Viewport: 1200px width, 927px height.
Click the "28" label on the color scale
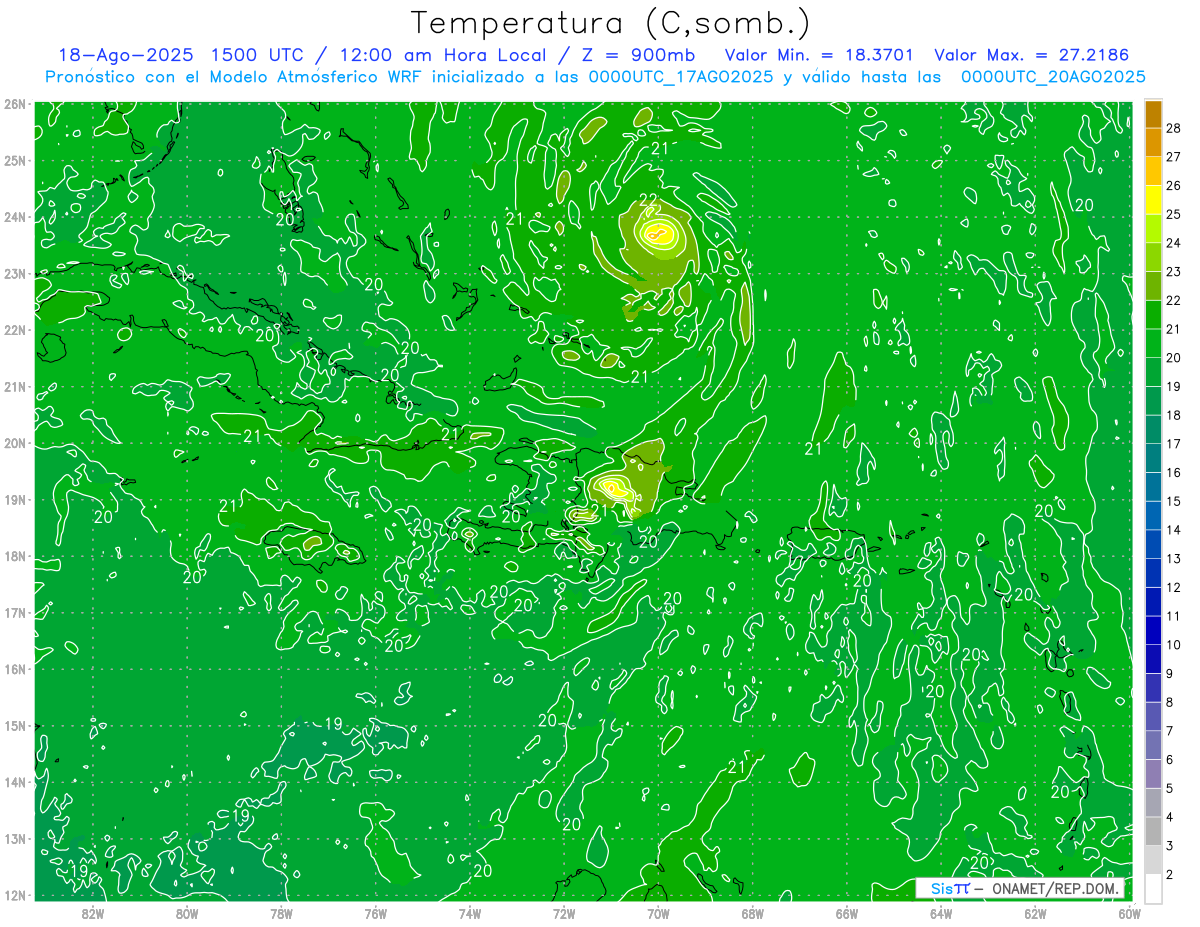pyautogui.click(x=1174, y=128)
